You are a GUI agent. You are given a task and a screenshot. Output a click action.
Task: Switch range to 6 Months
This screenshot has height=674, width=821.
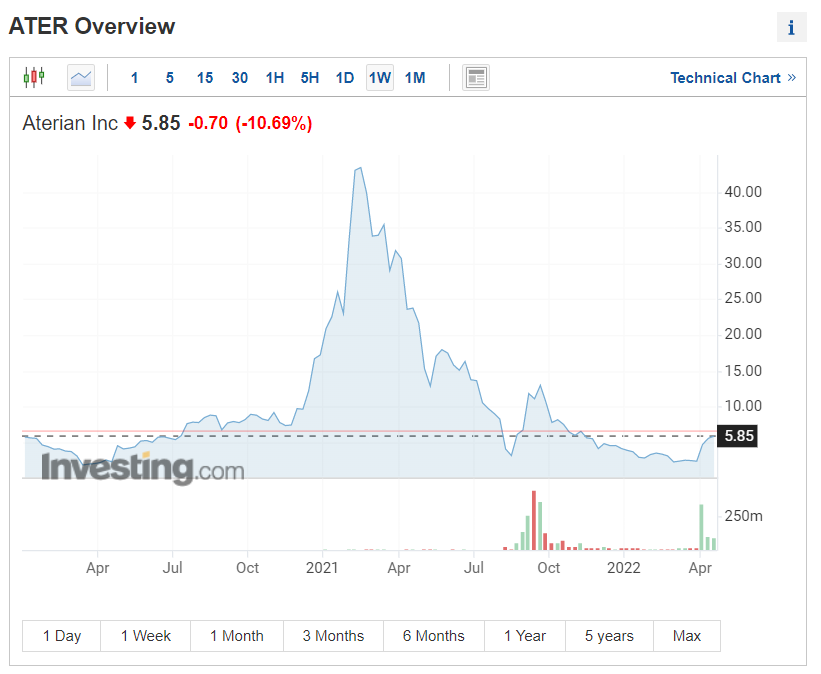coord(434,636)
